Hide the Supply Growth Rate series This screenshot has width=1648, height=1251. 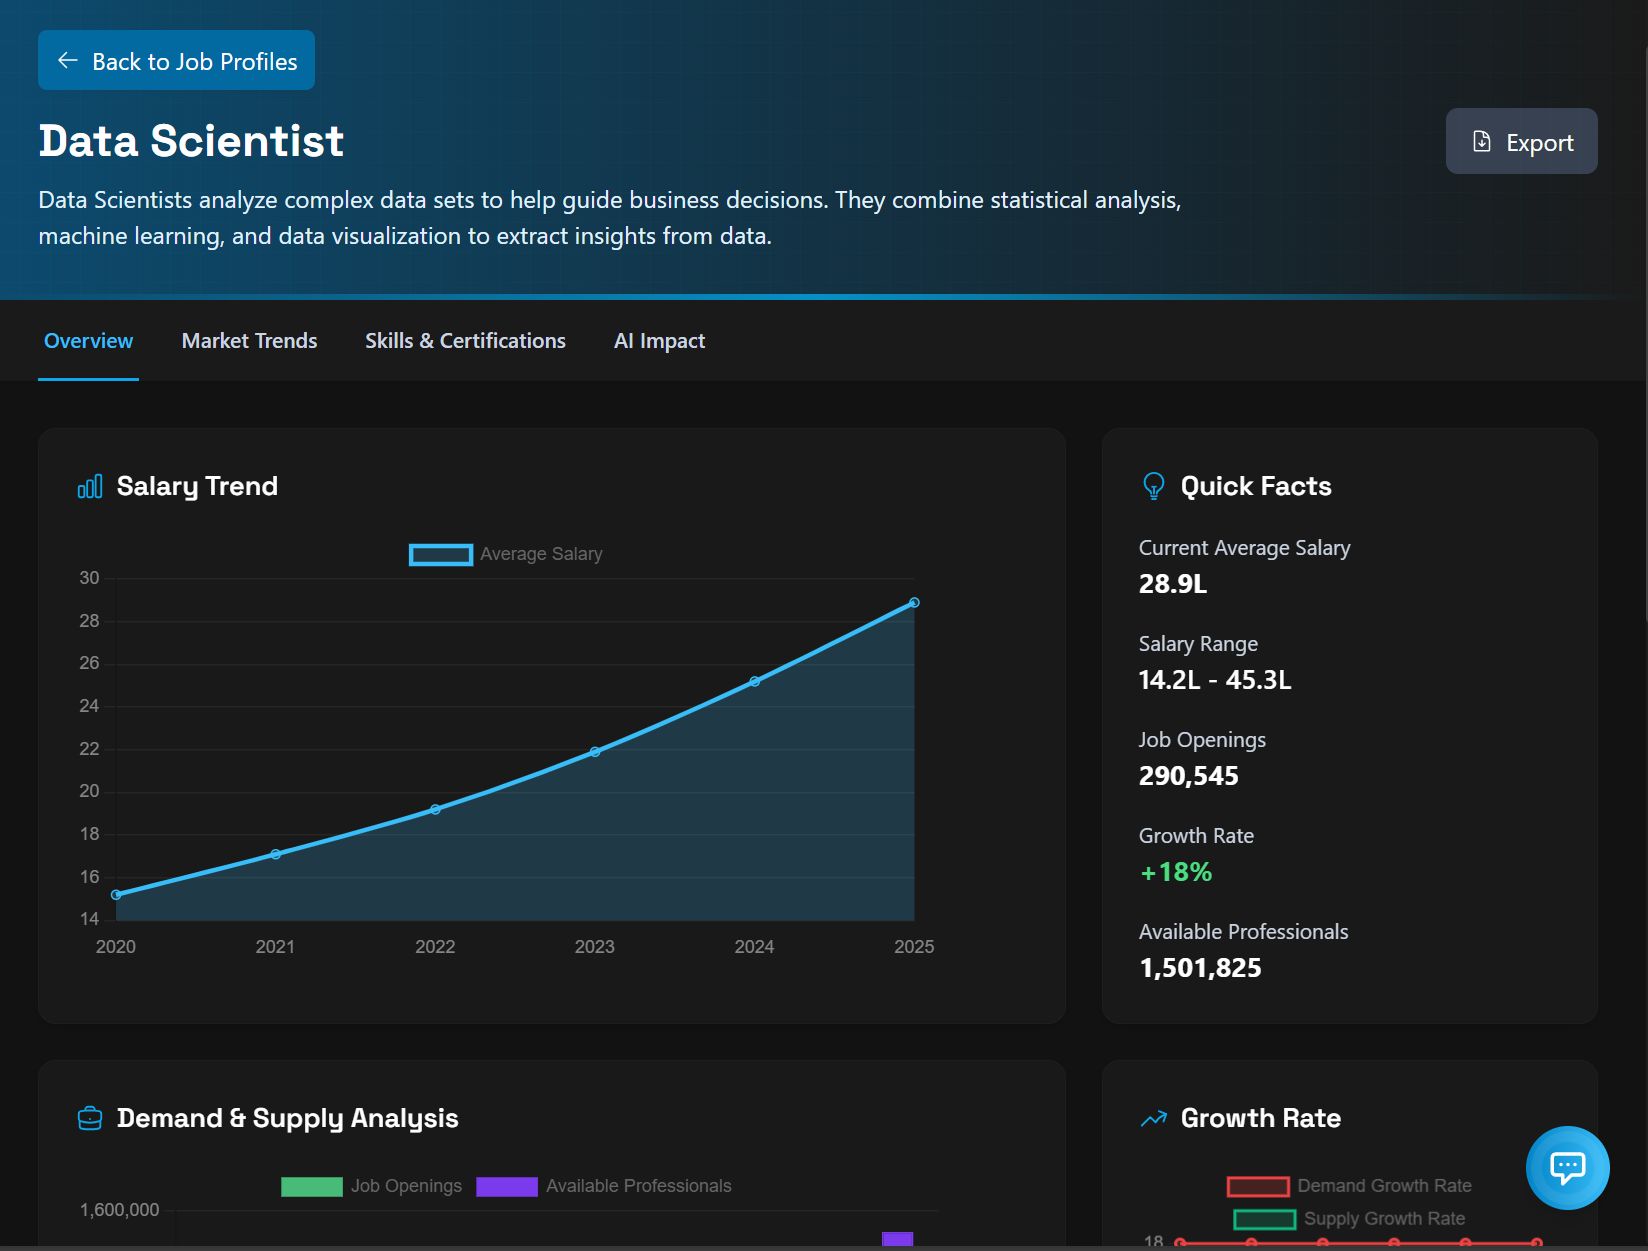1348,1219
